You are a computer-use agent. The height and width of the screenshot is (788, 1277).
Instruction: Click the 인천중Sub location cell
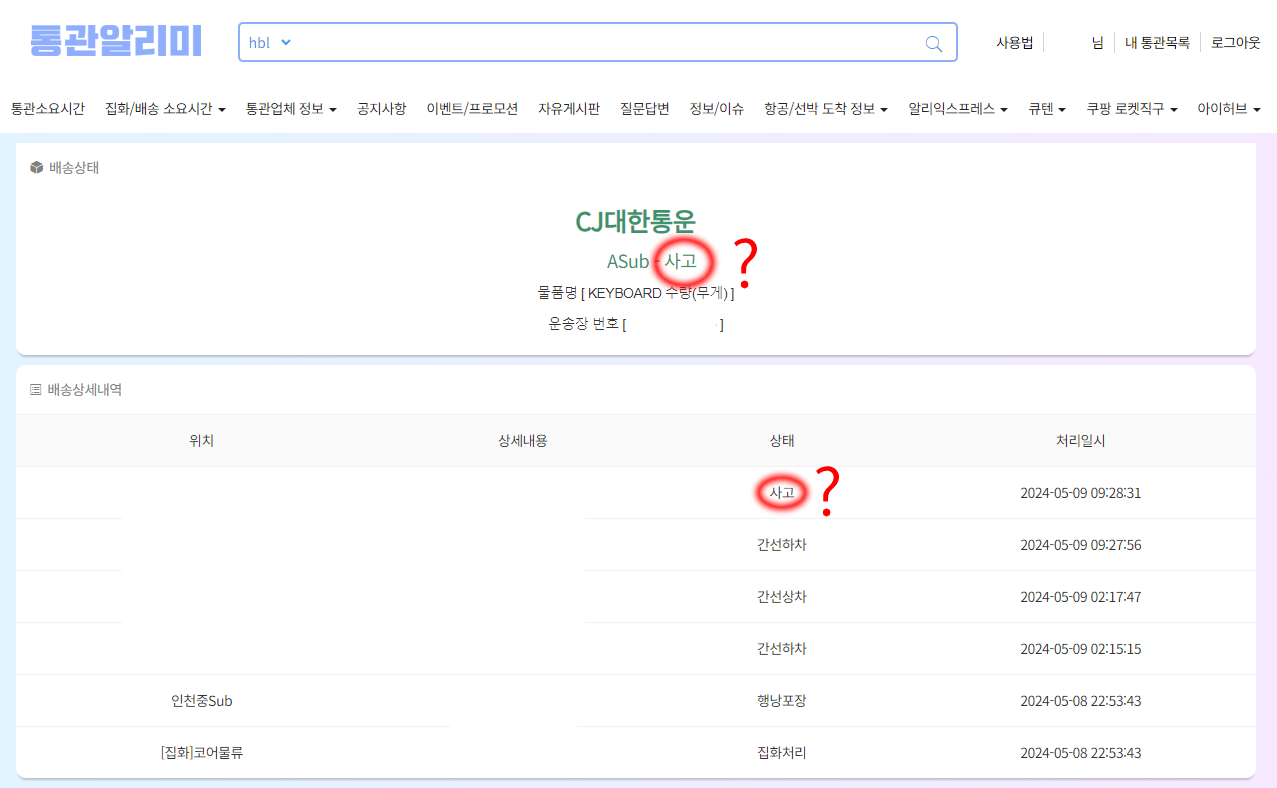point(201,701)
